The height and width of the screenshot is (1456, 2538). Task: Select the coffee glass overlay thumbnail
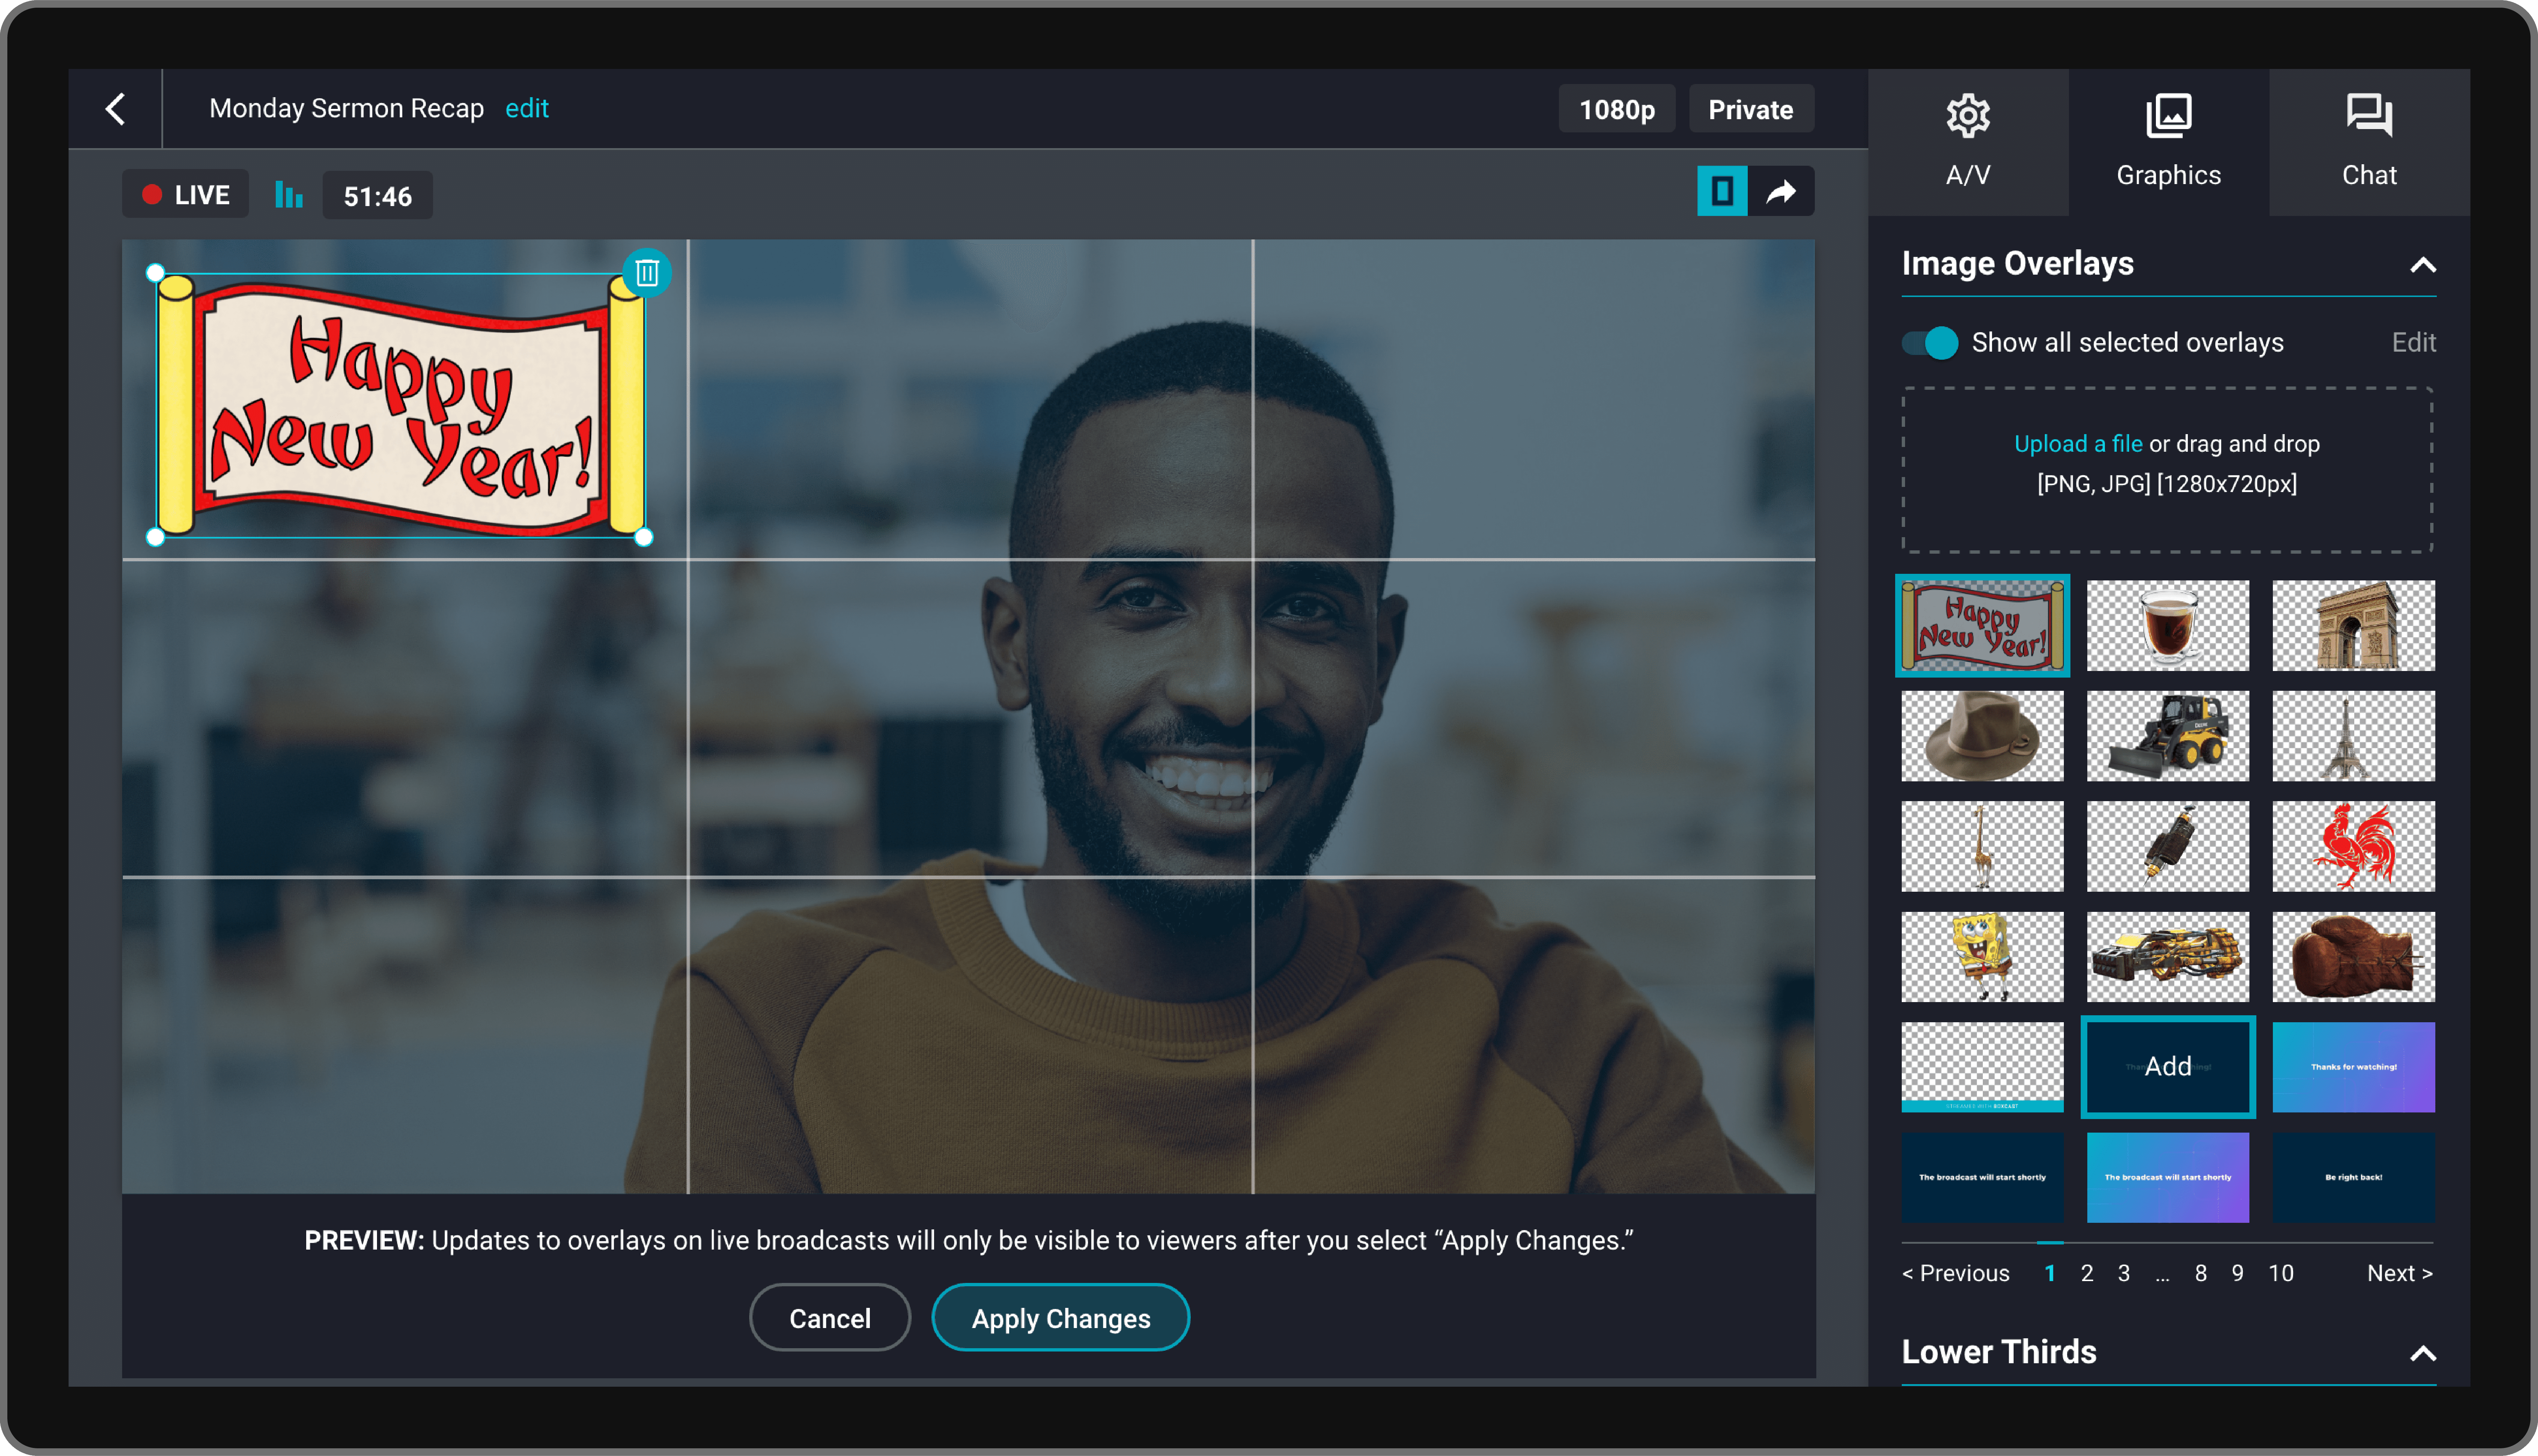pyautogui.click(x=2168, y=626)
